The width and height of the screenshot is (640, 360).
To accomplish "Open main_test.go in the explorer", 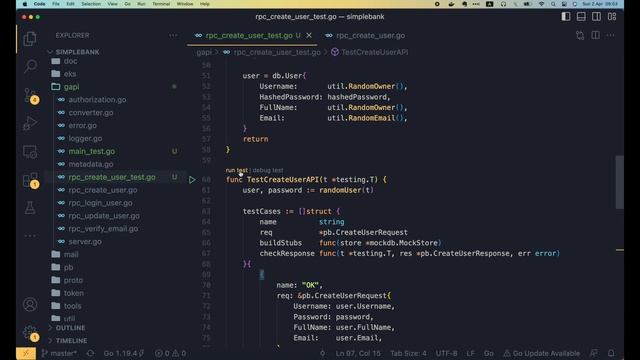I will [91, 151].
